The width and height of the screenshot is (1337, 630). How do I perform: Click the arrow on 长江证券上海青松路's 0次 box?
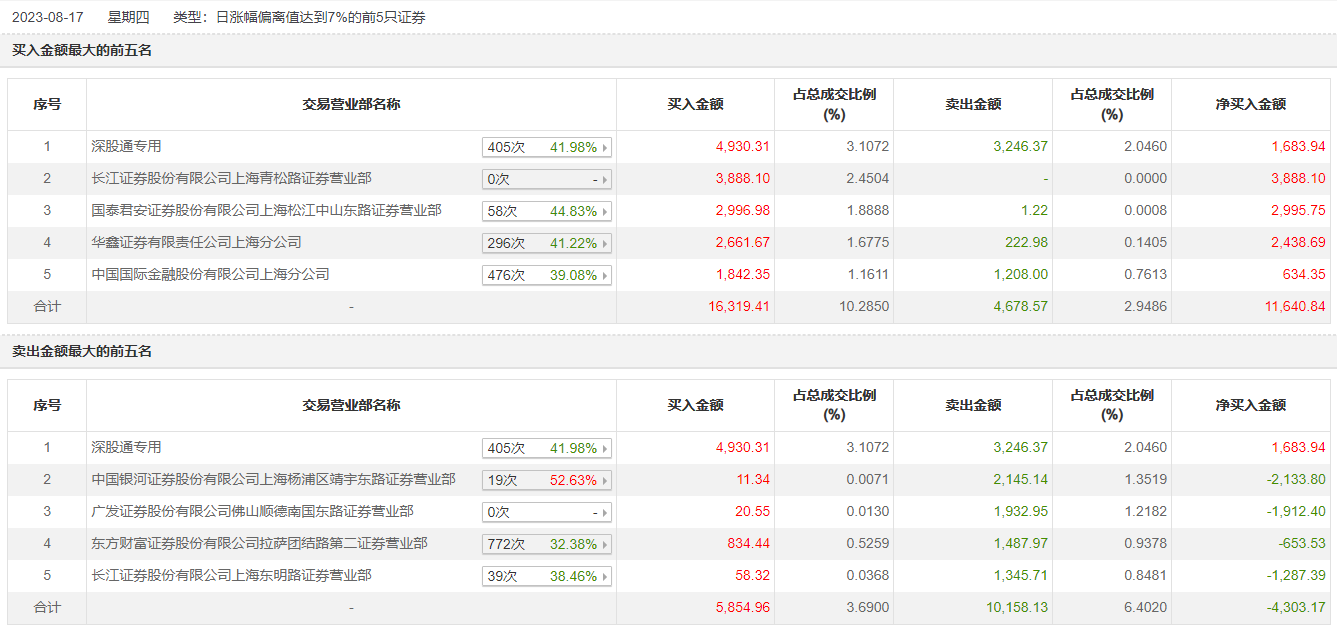pyautogui.click(x=605, y=180)
